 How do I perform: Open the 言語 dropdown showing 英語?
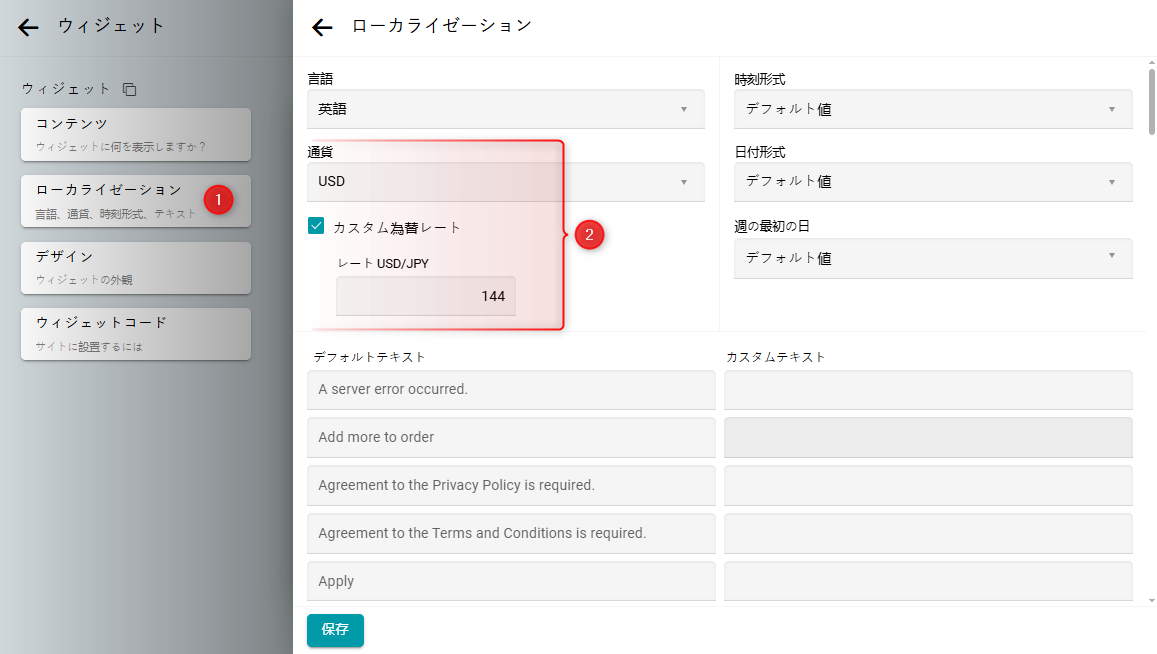point(505,109)
